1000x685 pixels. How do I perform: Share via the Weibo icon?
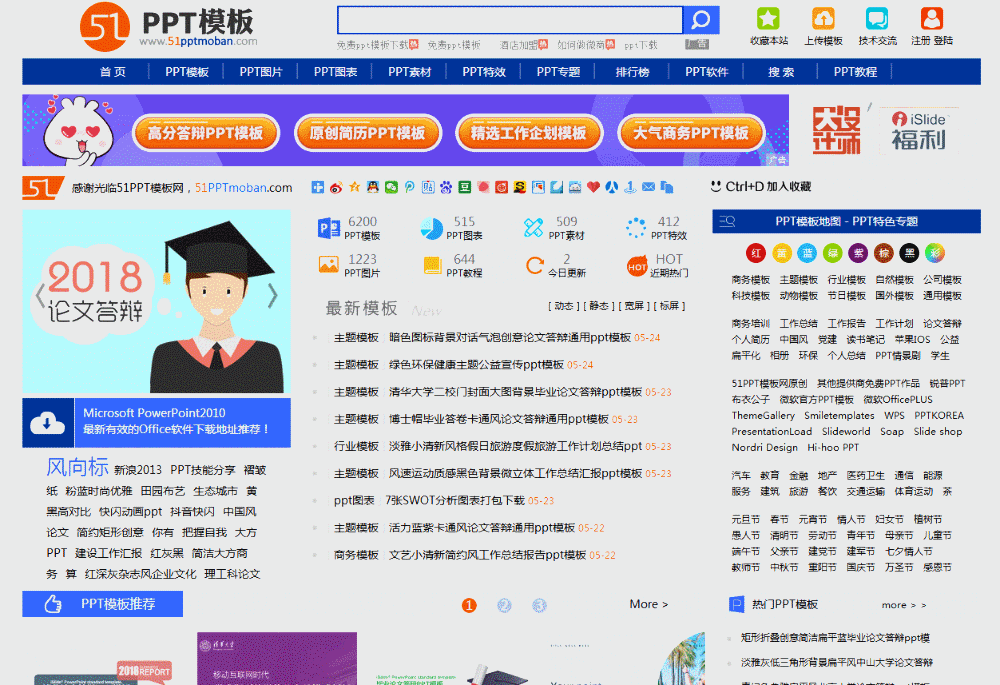pos(336,187)
